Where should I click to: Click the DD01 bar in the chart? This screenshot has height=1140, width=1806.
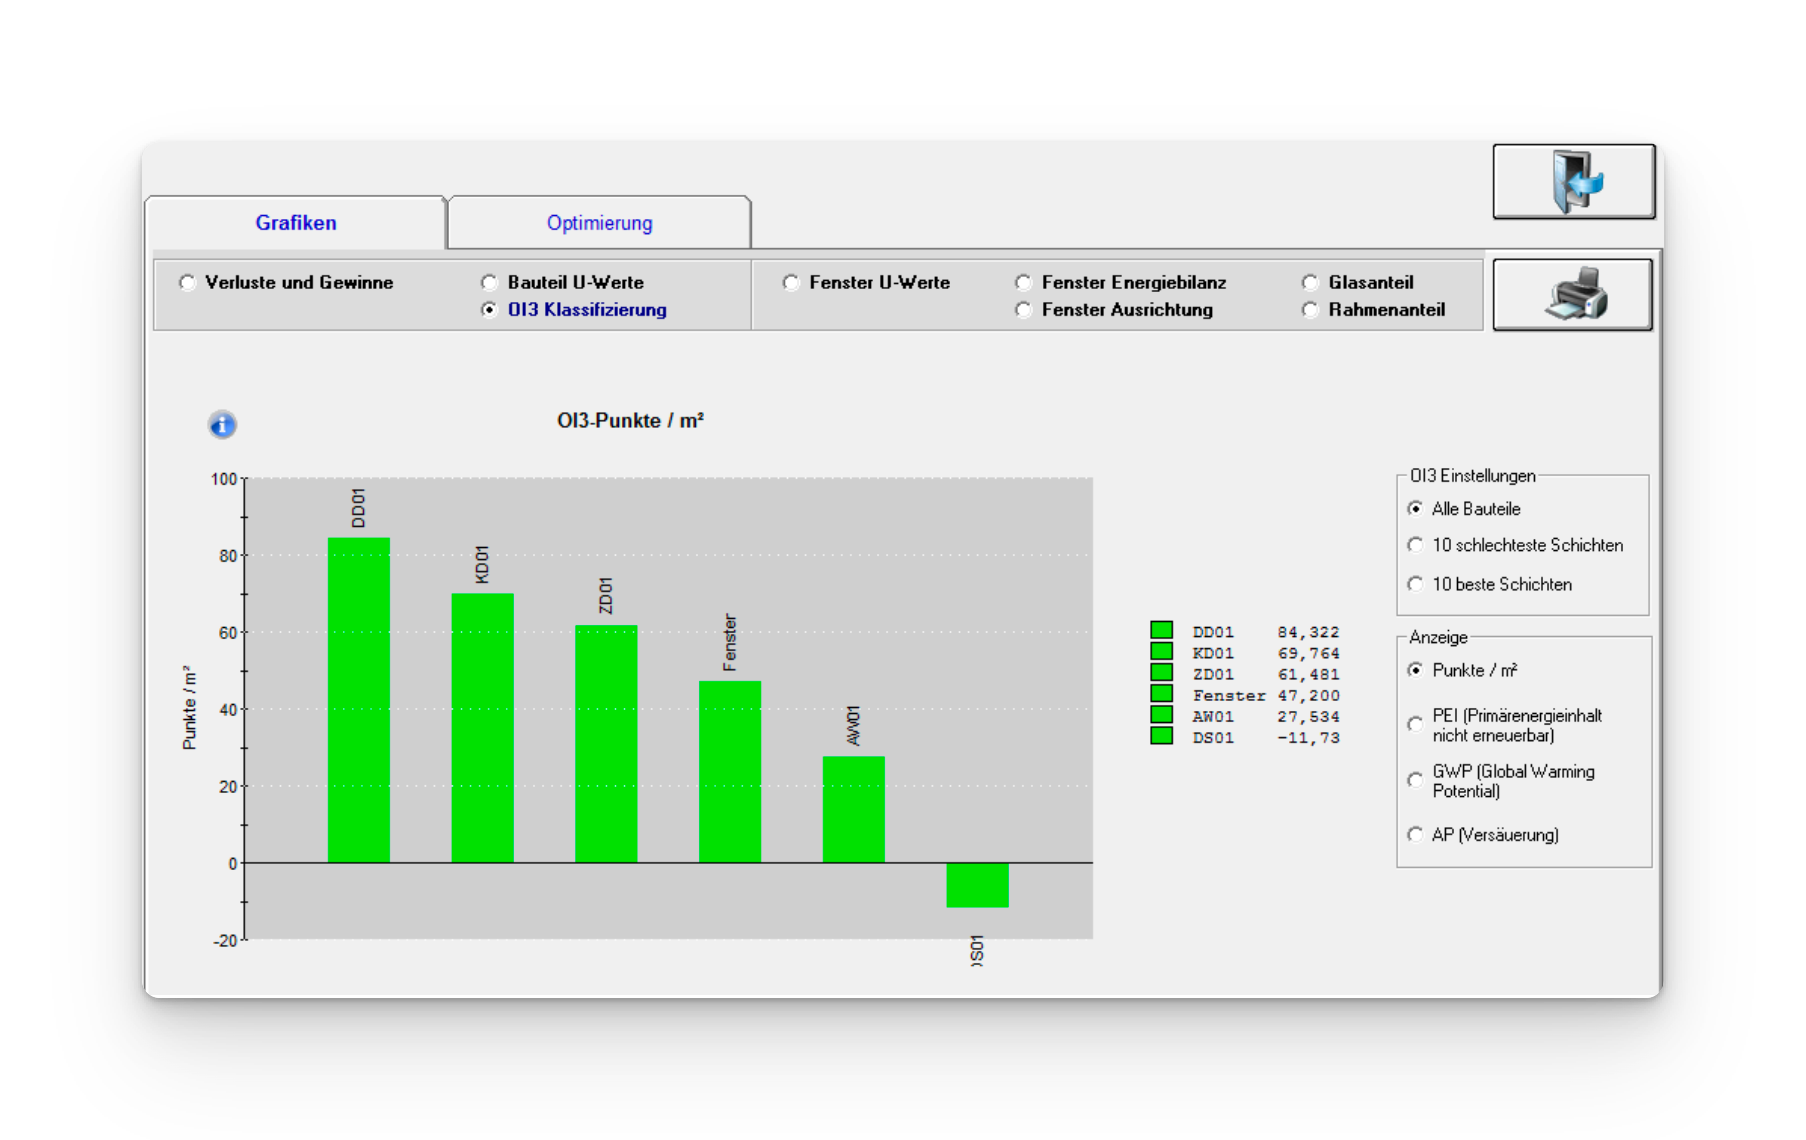pyautogui.click(x=358, y=700)
